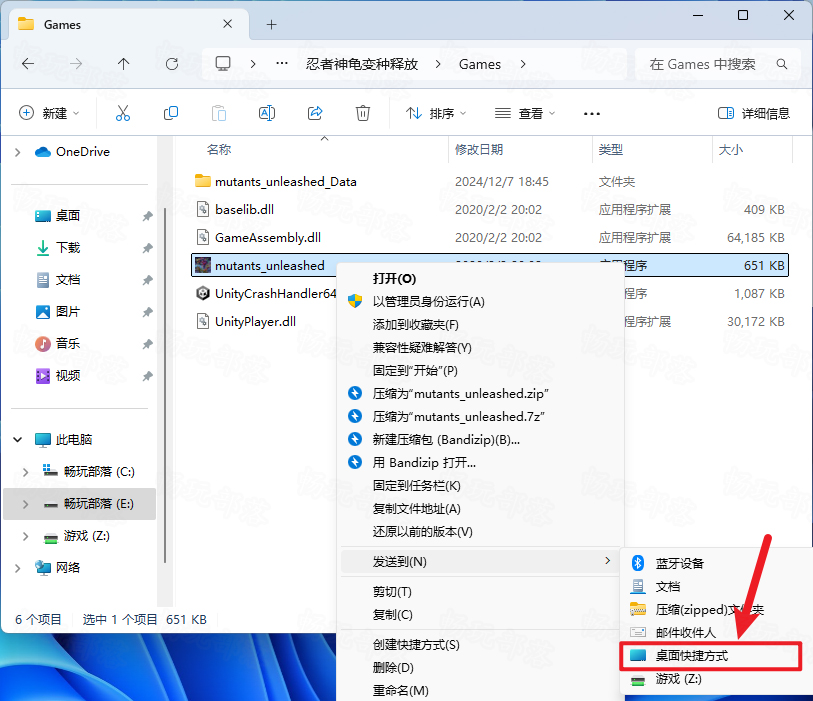Open the 新建 dropdown
The image size is (813, 701).
pos(49,113)
